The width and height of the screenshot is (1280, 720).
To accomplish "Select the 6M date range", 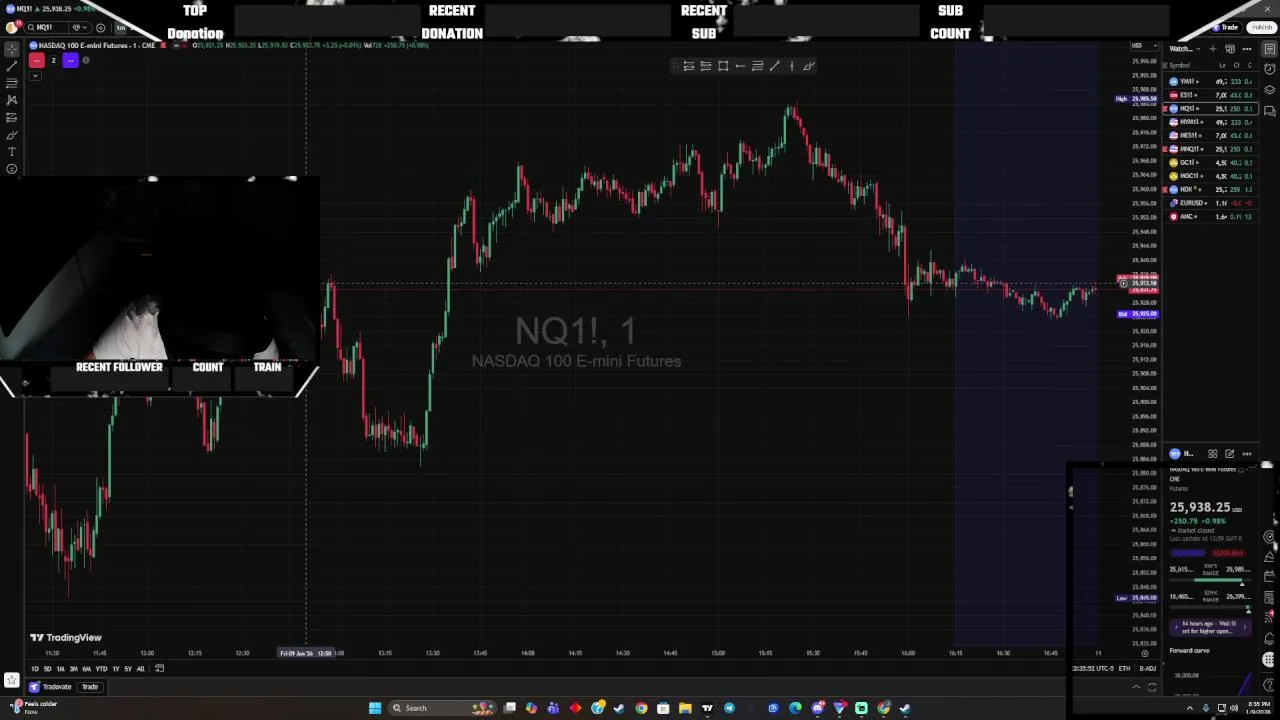I will [86, 669].
